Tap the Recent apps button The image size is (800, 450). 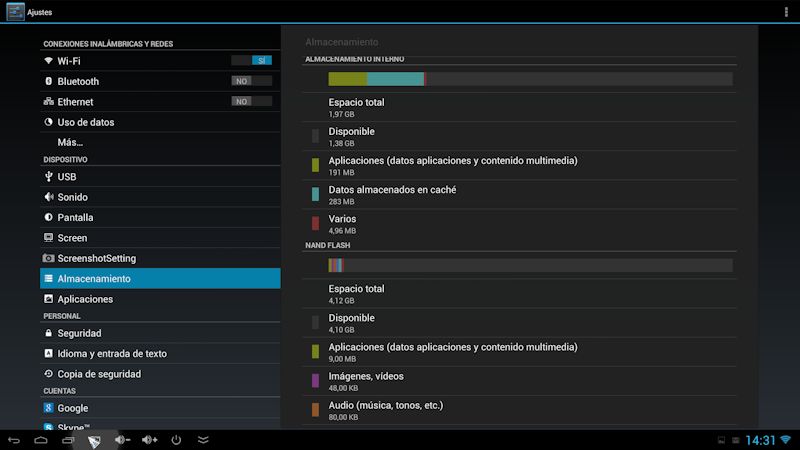pyautogui.click(x=68, y=440)
